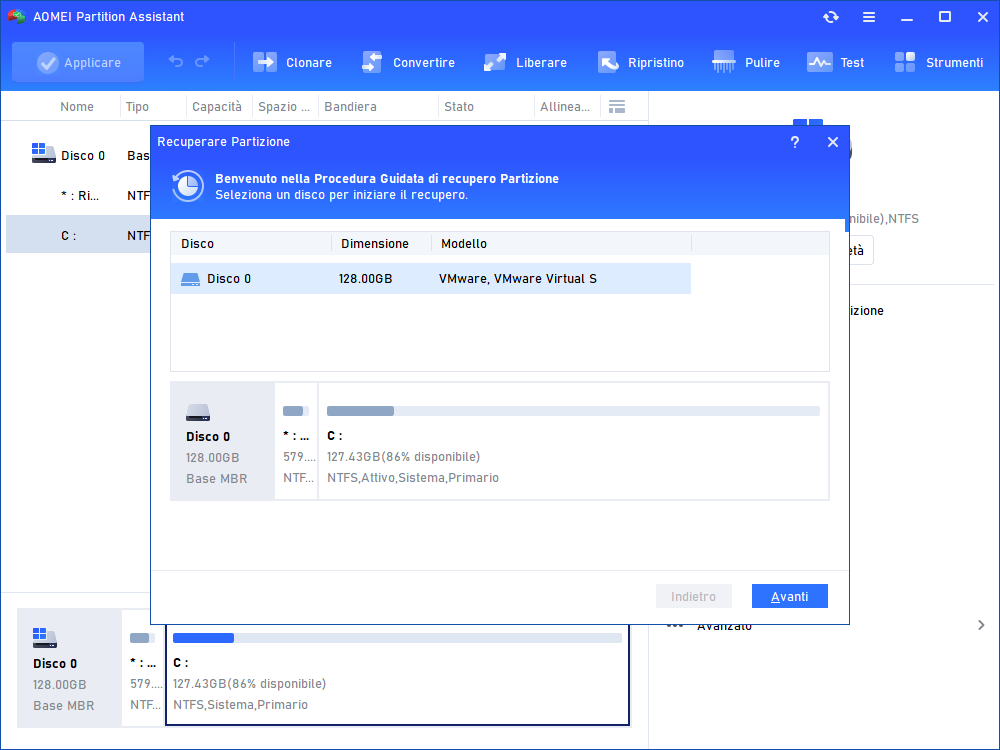Open the Liberare tool
The width and height of the screenshot is (1000, 750).
pos(525,62)
